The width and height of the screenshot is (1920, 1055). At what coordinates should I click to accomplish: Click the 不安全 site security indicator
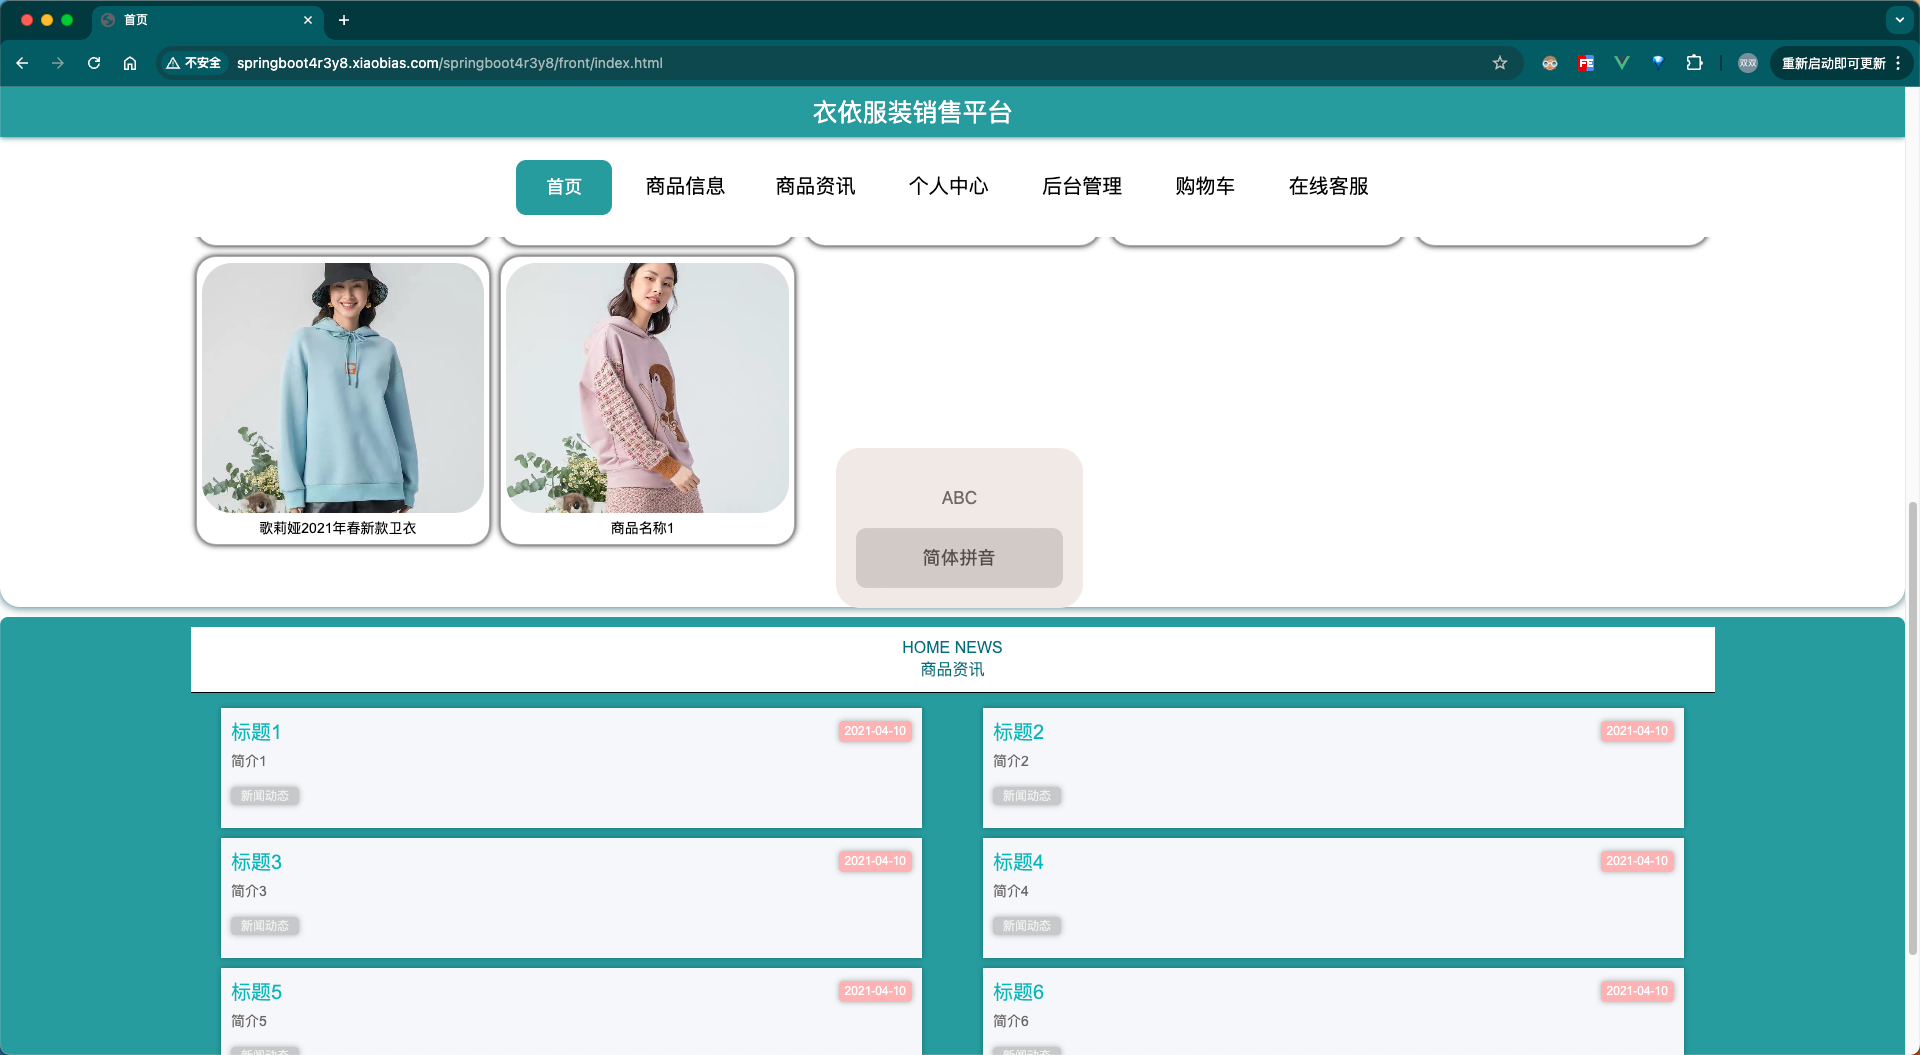pyautogui.click(x=194, y=63)
